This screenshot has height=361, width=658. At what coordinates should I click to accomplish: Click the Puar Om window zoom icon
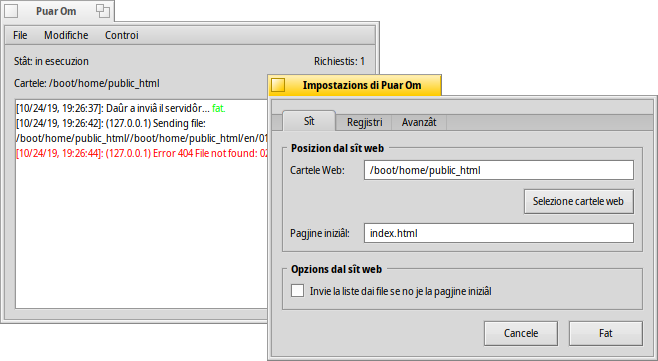[x=103, y=11]
